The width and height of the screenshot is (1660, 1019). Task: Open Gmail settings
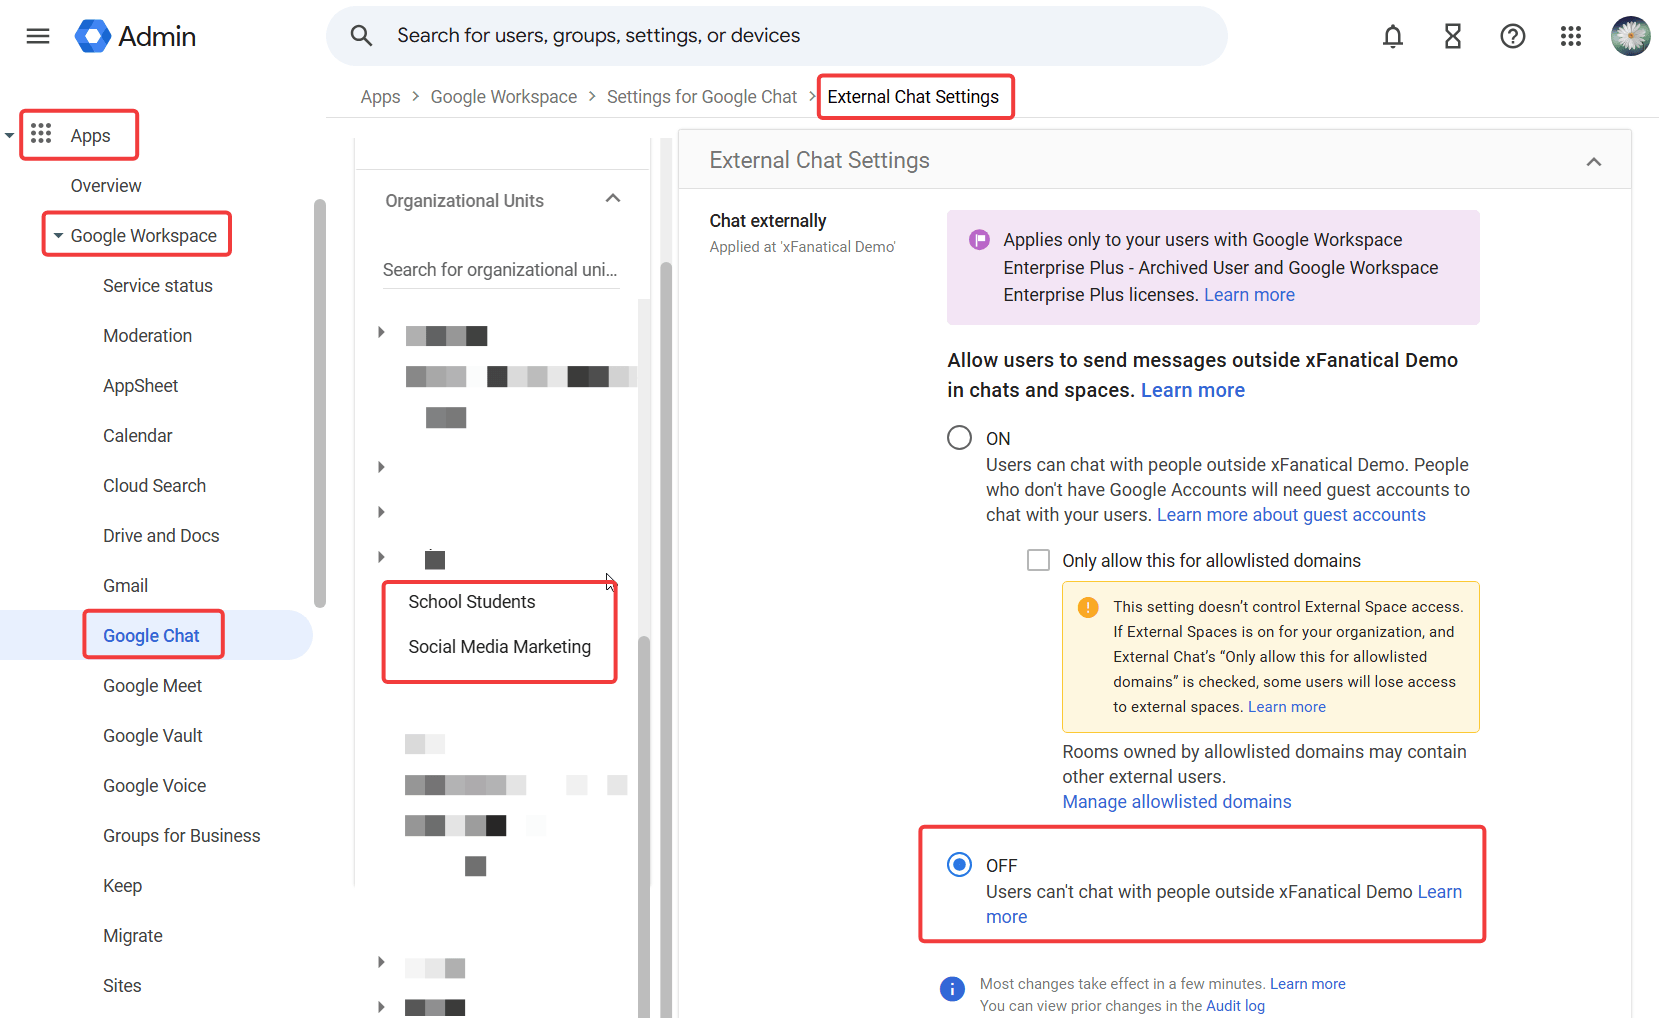coord(125,586)
